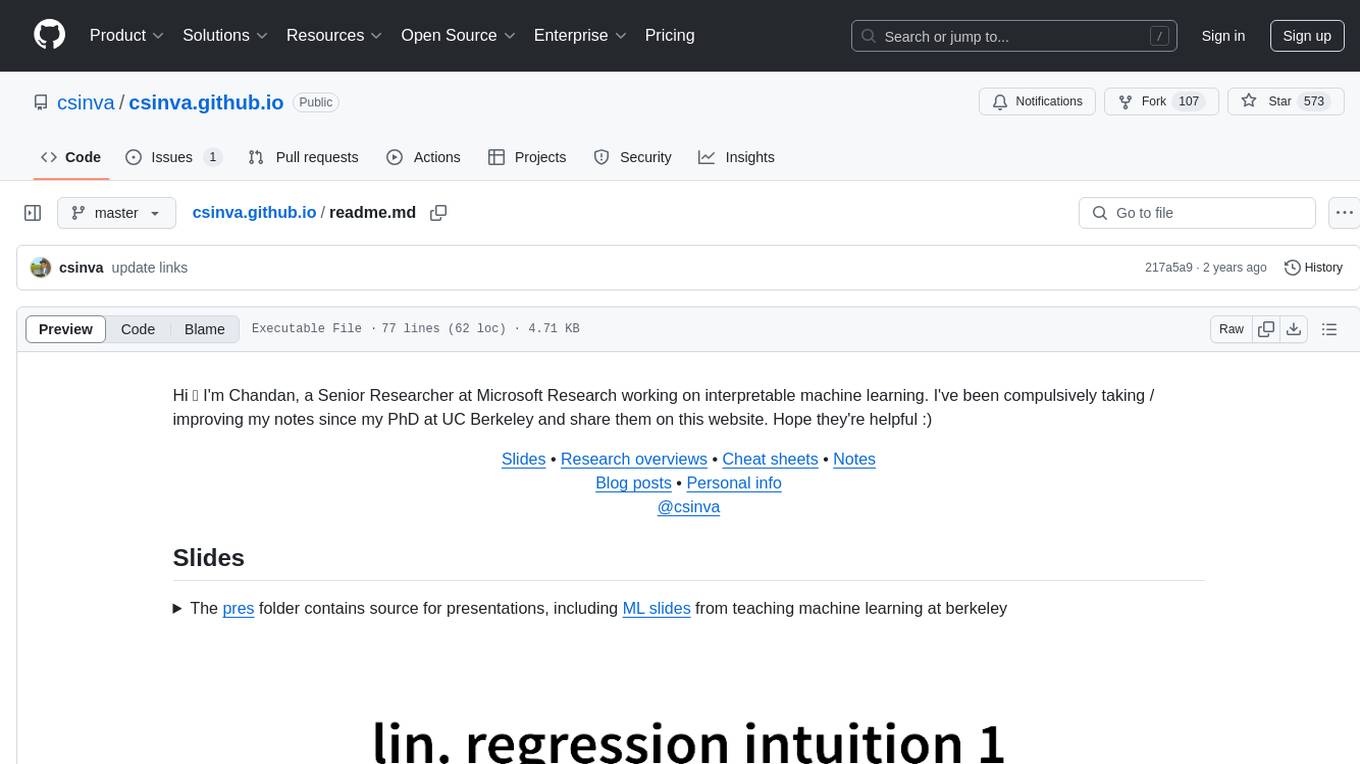Open the @csinva link
1360x764 pixels.
click(x=688, y=507)
